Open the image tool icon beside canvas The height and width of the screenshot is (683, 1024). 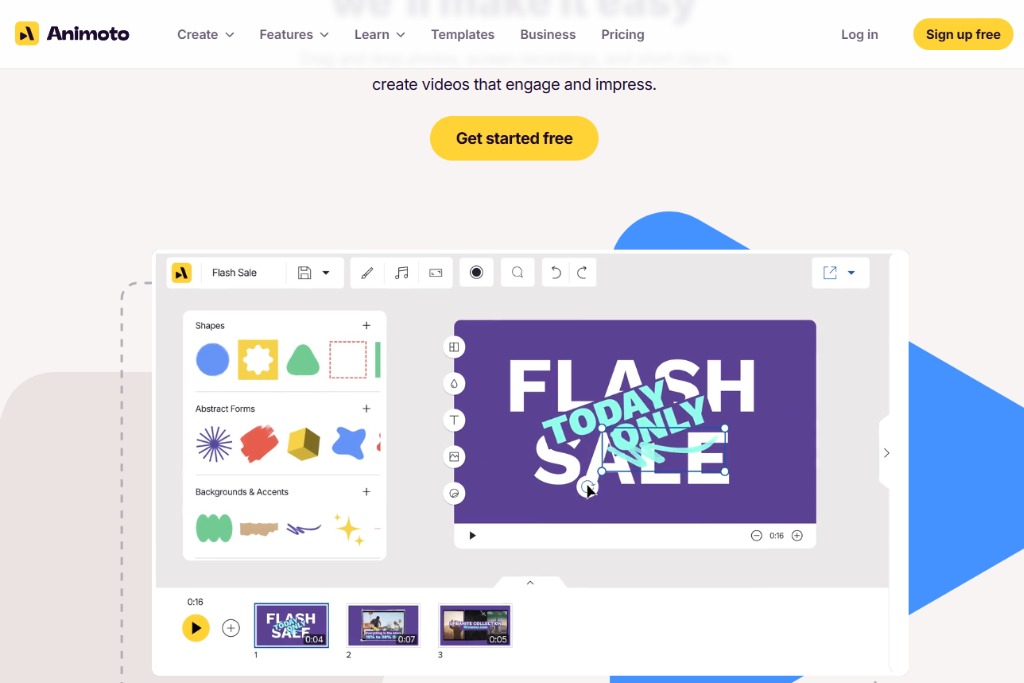454,456
